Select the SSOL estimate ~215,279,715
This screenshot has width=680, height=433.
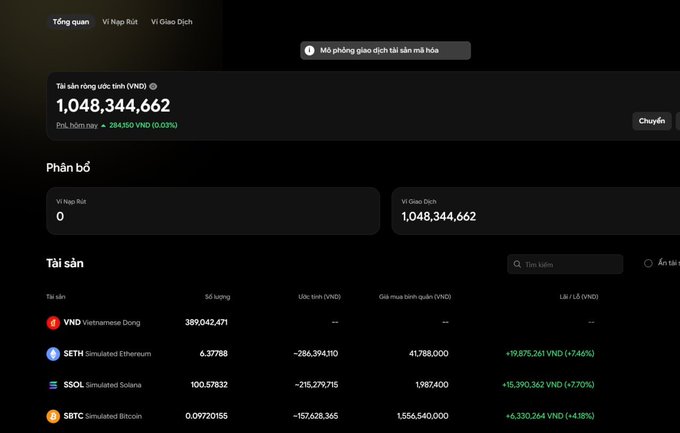coord(316,385)
